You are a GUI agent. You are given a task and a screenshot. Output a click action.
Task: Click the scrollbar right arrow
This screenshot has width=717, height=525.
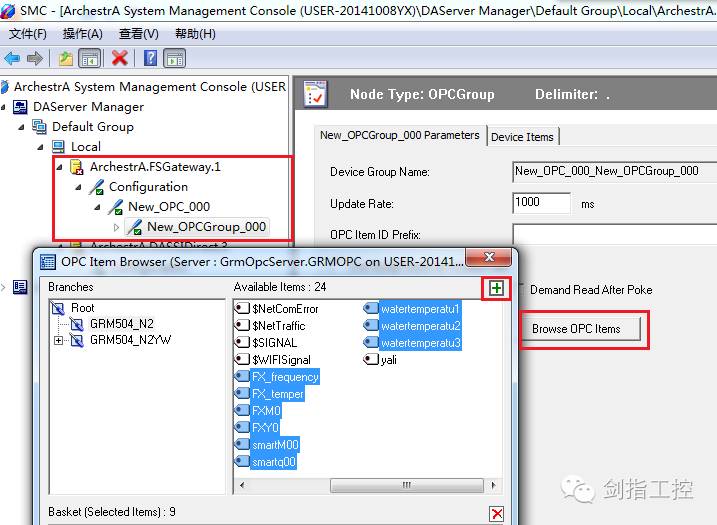[493, 485]
